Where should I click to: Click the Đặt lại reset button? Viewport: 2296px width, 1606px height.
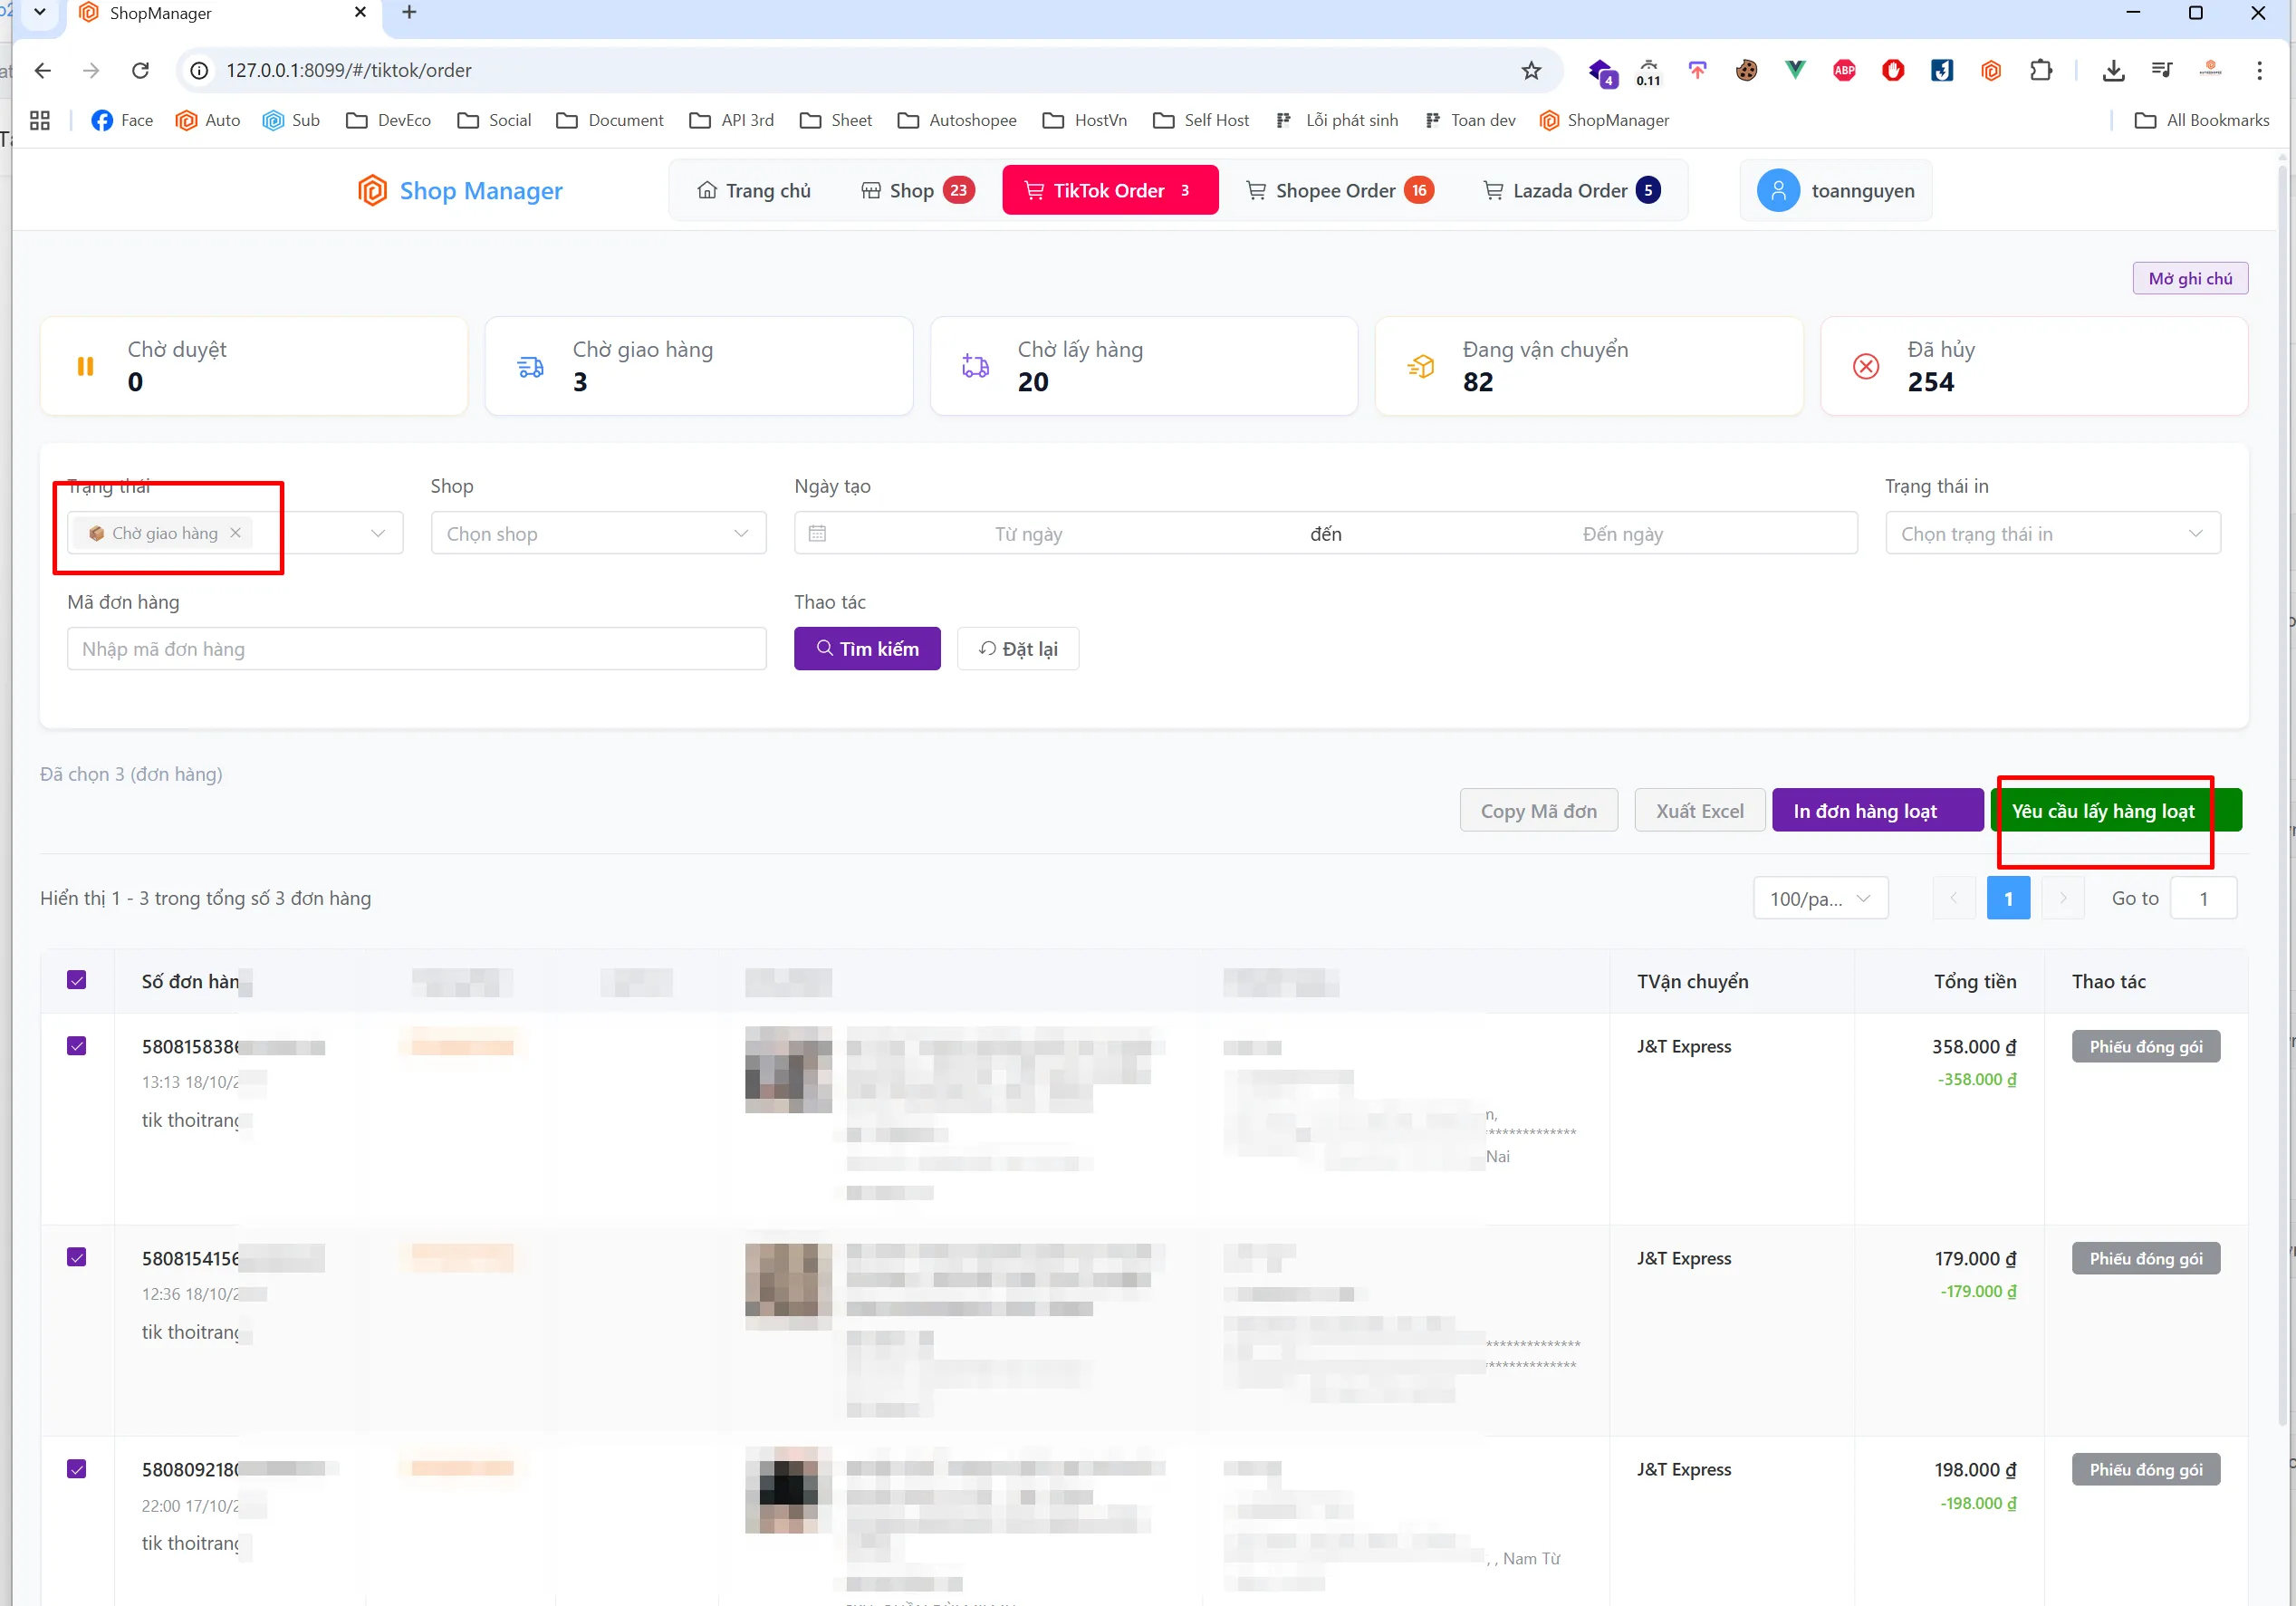click(1018, 649)
